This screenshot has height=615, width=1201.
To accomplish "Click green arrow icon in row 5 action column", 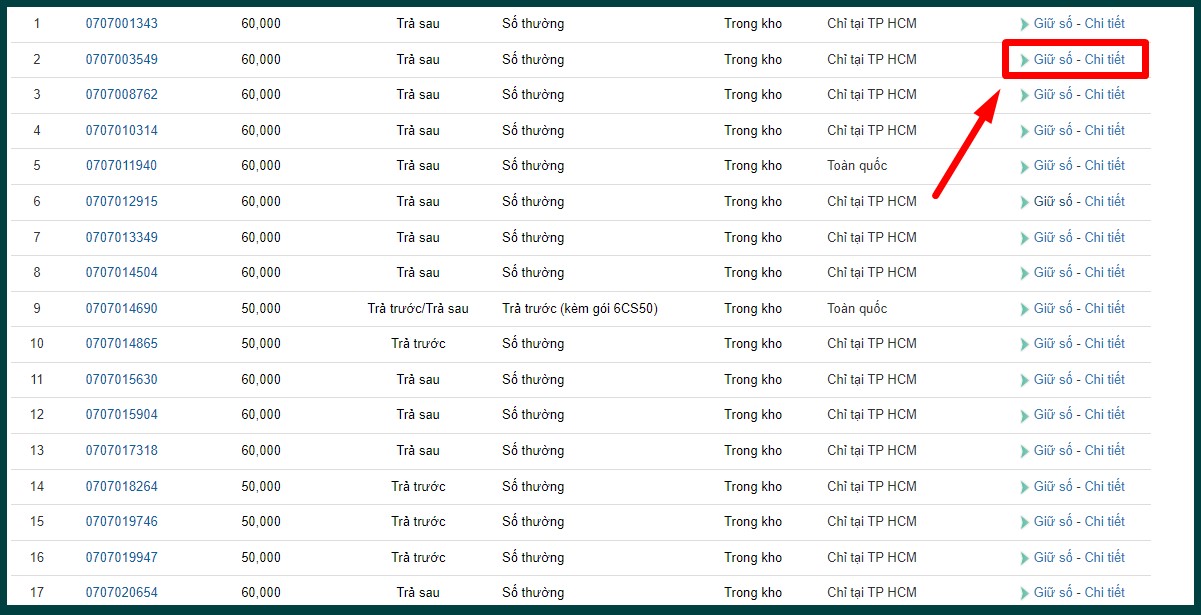I will (x=1024, y=166).
